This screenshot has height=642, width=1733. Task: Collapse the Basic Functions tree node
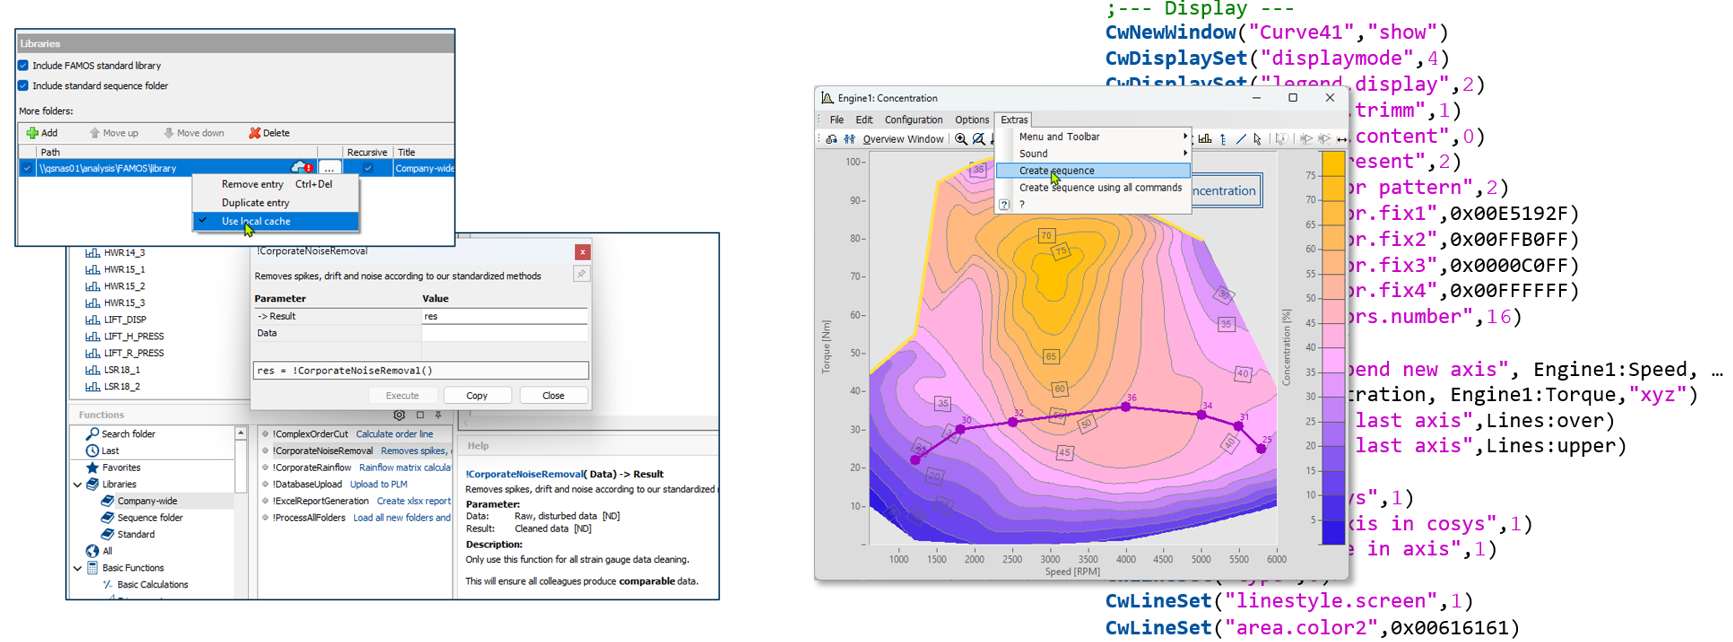(x=78, y=568)
